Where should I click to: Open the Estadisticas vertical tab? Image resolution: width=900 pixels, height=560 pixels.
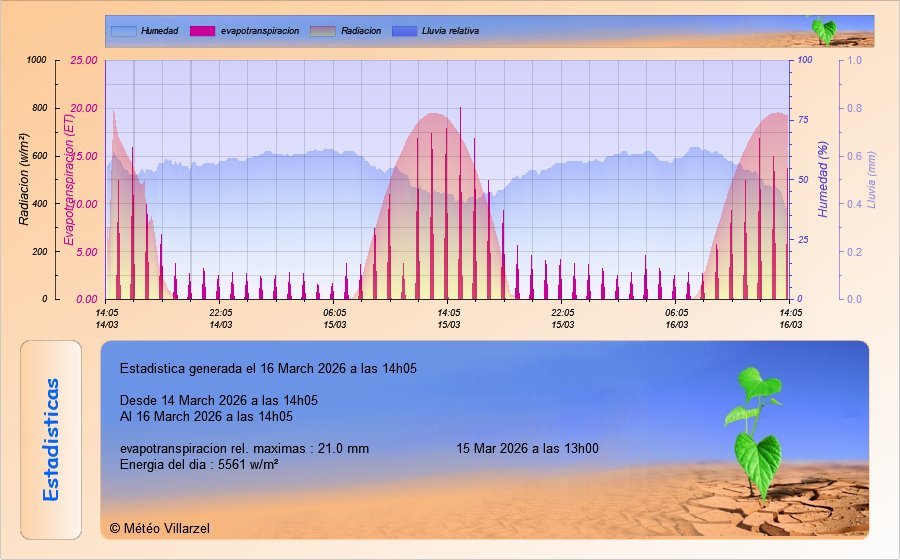click(53, 439)
